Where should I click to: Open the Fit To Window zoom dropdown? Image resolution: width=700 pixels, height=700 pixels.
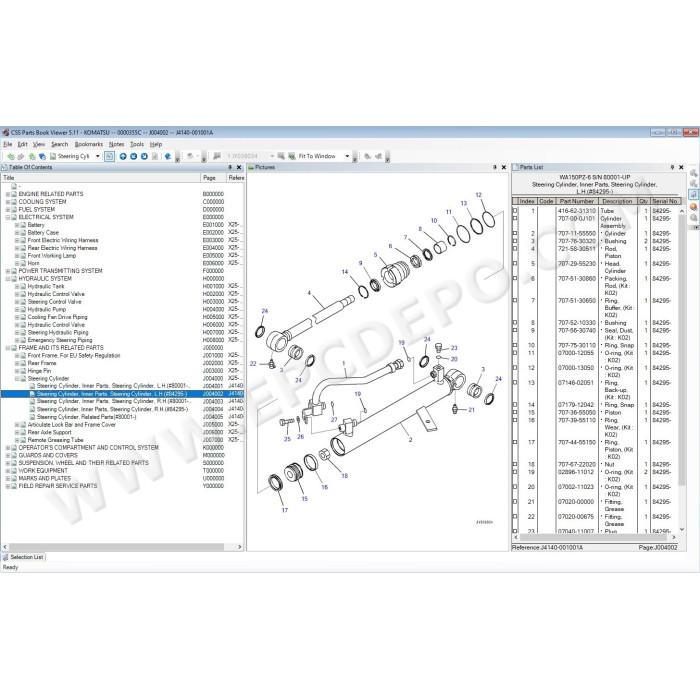pos(347,156)
